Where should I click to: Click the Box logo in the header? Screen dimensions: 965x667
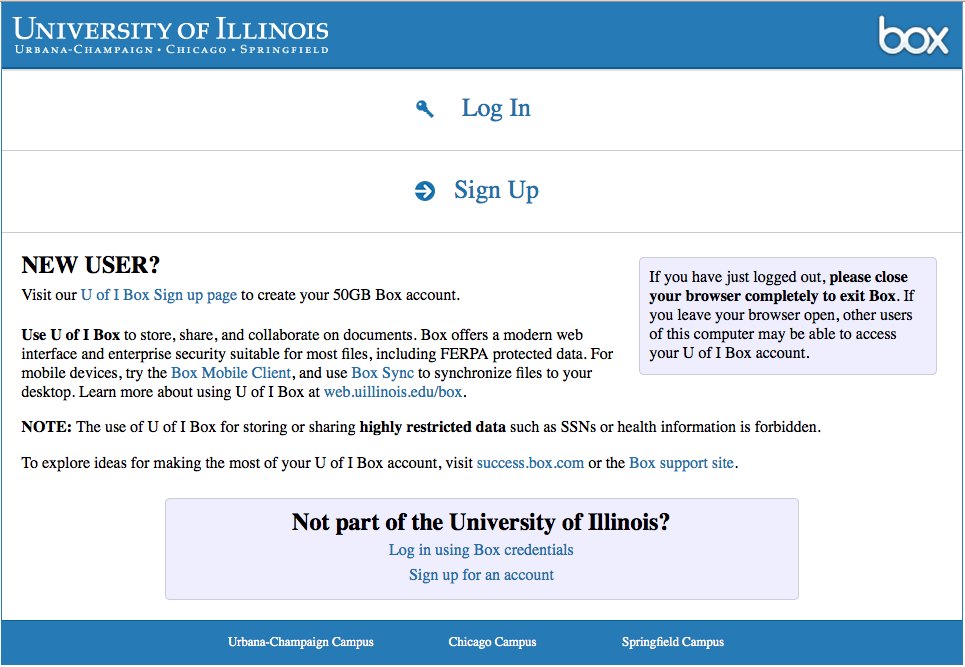(x=913, y=36)
